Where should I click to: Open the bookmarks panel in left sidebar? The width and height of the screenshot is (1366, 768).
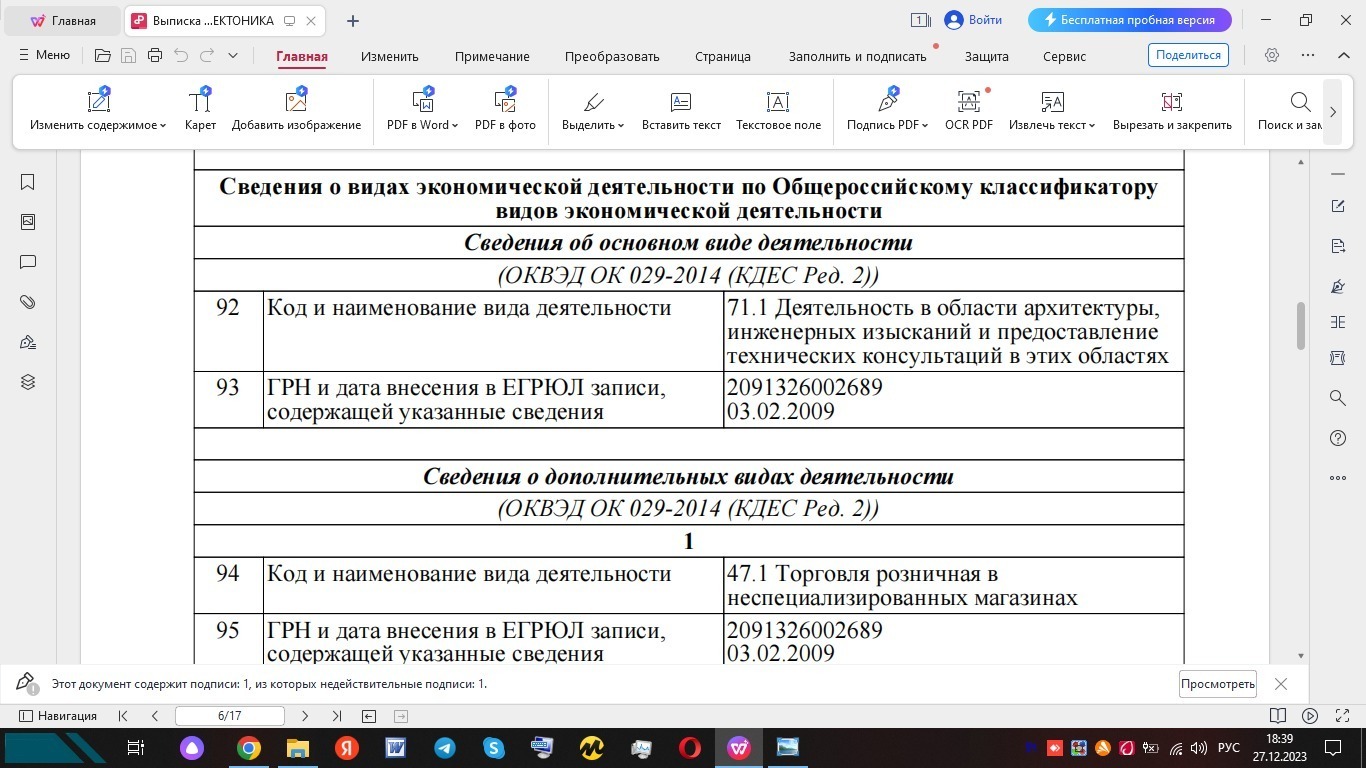[28, 182]
